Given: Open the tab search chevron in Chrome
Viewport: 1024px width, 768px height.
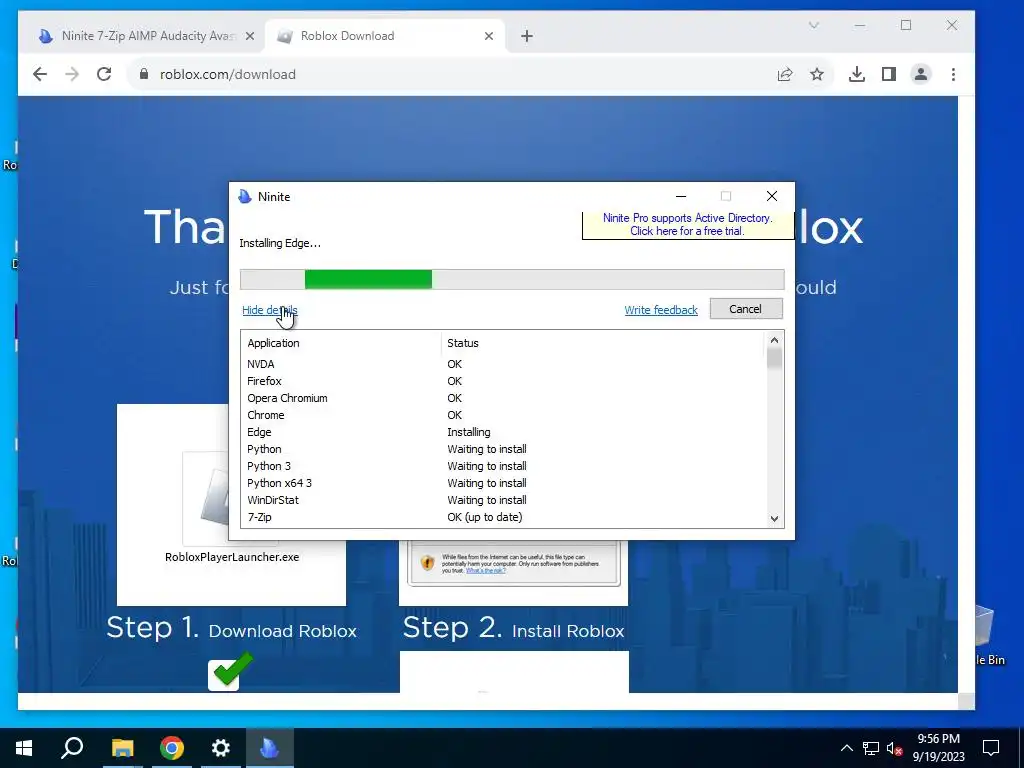Looking at the screenshot, I should coord(814,25).
